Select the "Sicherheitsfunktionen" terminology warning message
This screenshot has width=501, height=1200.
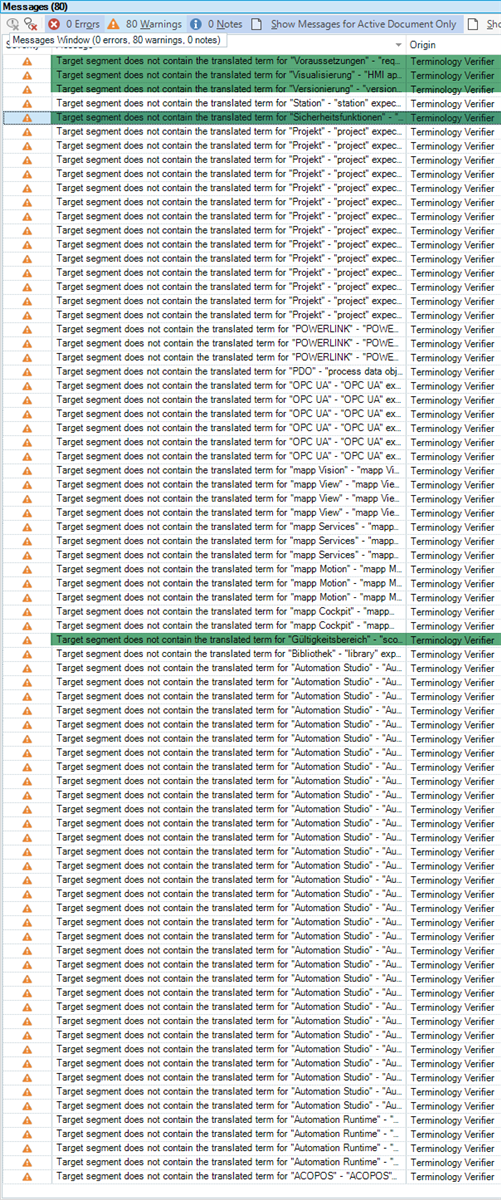[230, 117]
